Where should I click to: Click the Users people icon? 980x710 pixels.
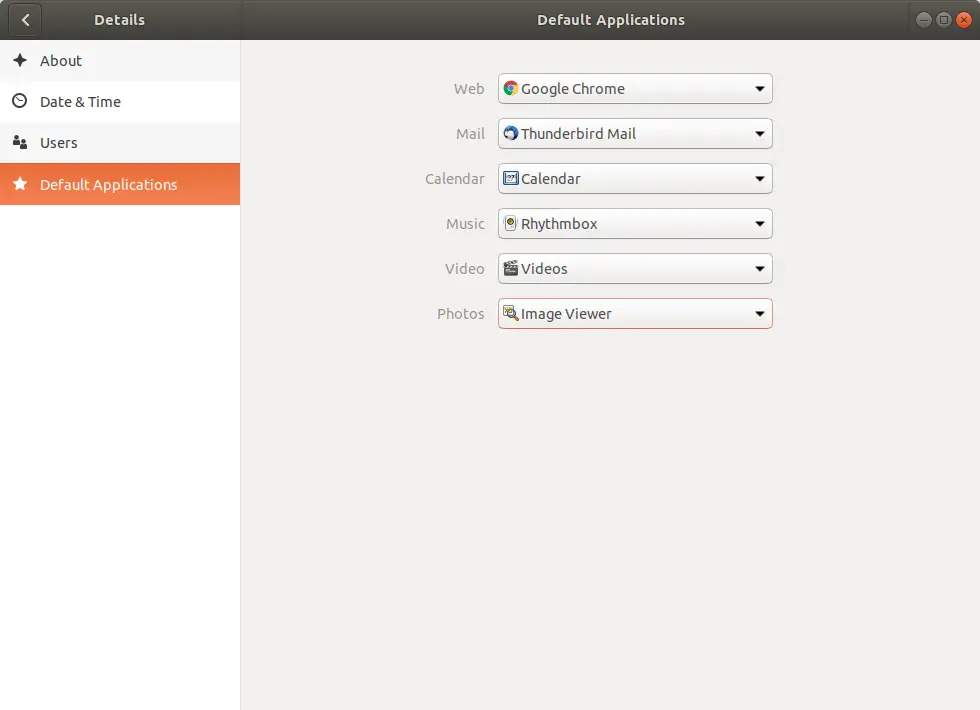[20, 142]
